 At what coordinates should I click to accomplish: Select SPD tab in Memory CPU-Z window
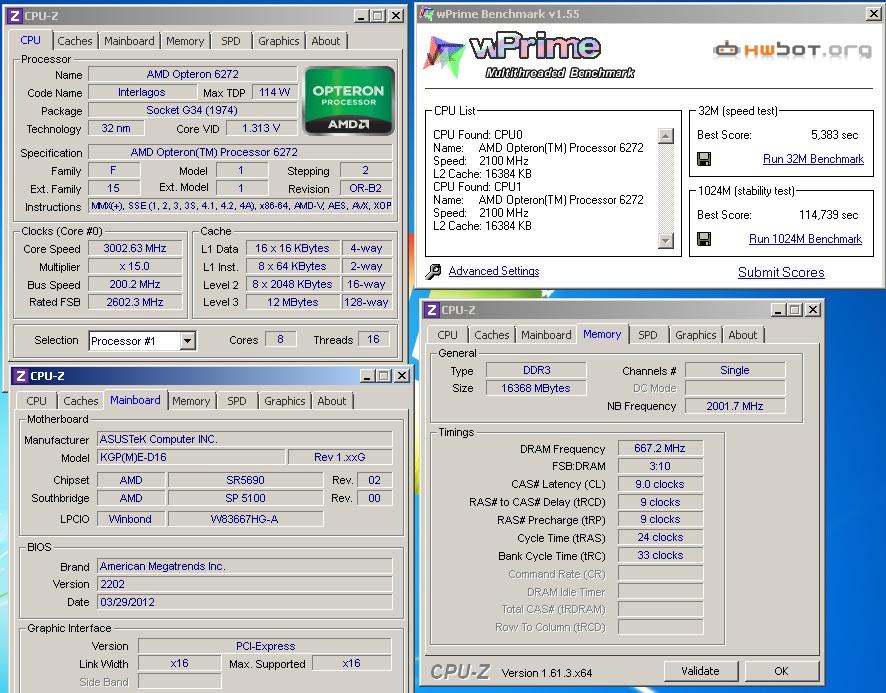(x=648, y=335)
